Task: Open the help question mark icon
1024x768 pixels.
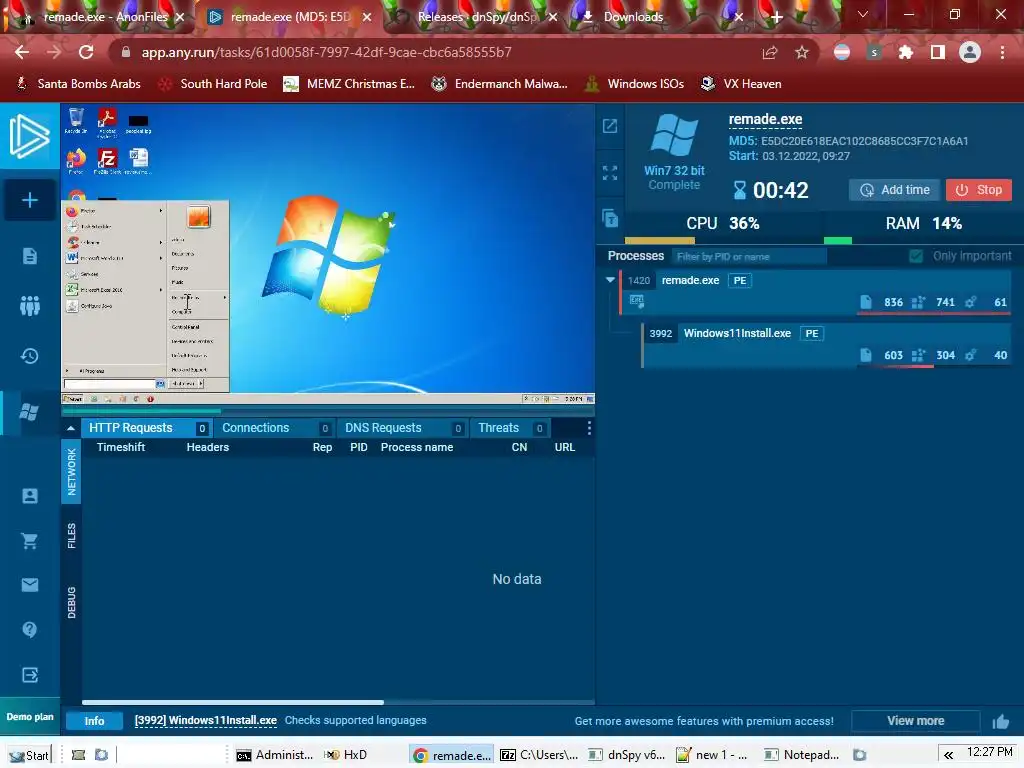Action: point(29,629)
